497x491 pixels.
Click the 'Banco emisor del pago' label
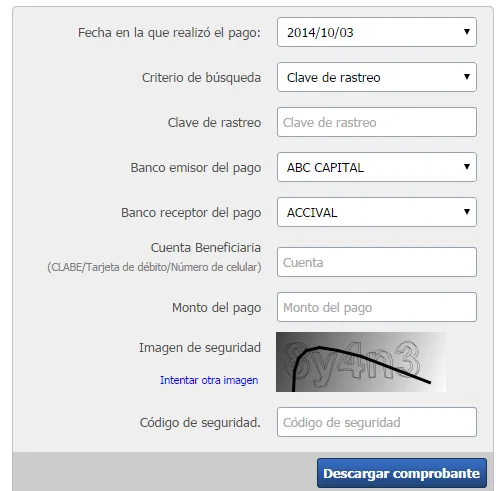click(x=196, y=168)
